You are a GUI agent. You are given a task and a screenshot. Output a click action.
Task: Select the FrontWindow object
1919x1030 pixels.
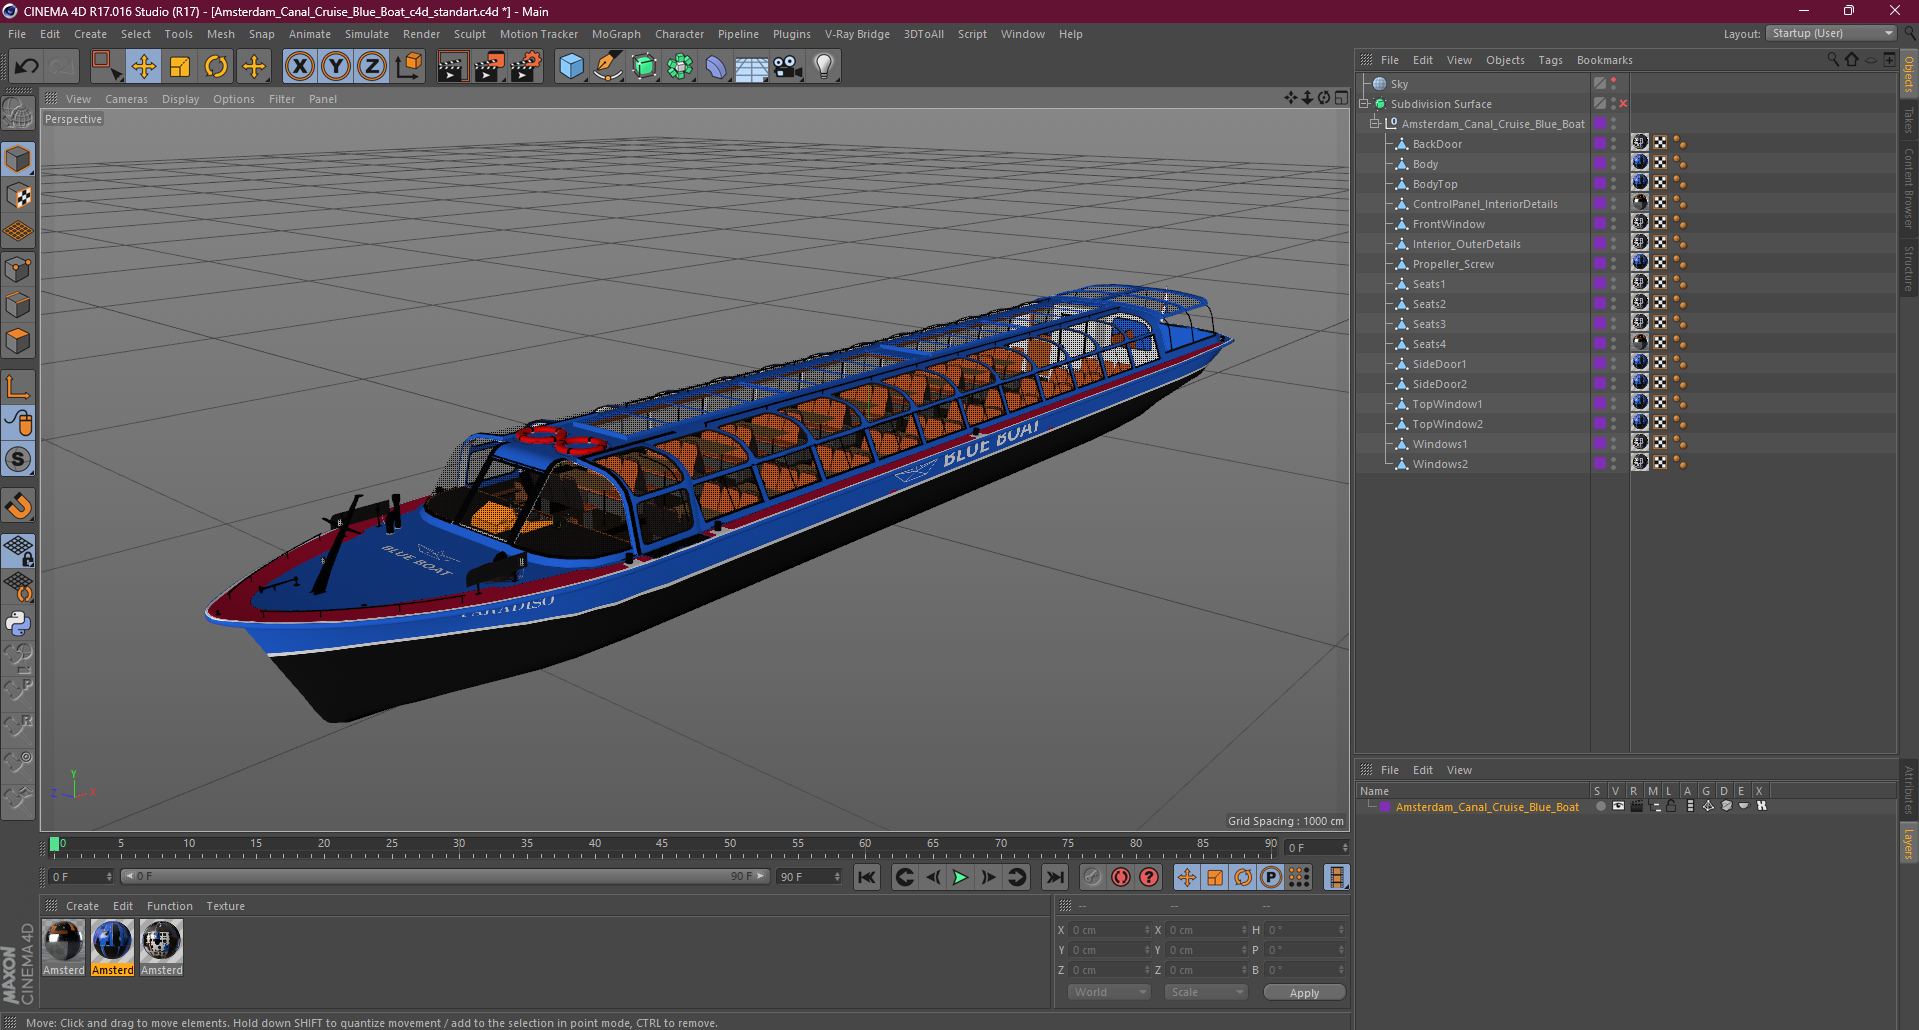[x=1448, y=224]
